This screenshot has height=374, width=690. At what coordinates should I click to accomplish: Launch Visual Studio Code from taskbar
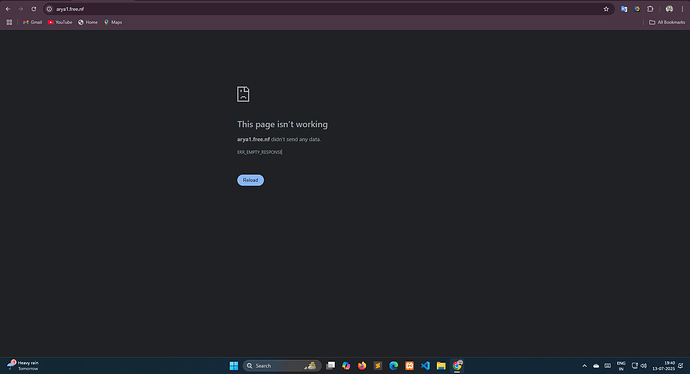[425, 366]
